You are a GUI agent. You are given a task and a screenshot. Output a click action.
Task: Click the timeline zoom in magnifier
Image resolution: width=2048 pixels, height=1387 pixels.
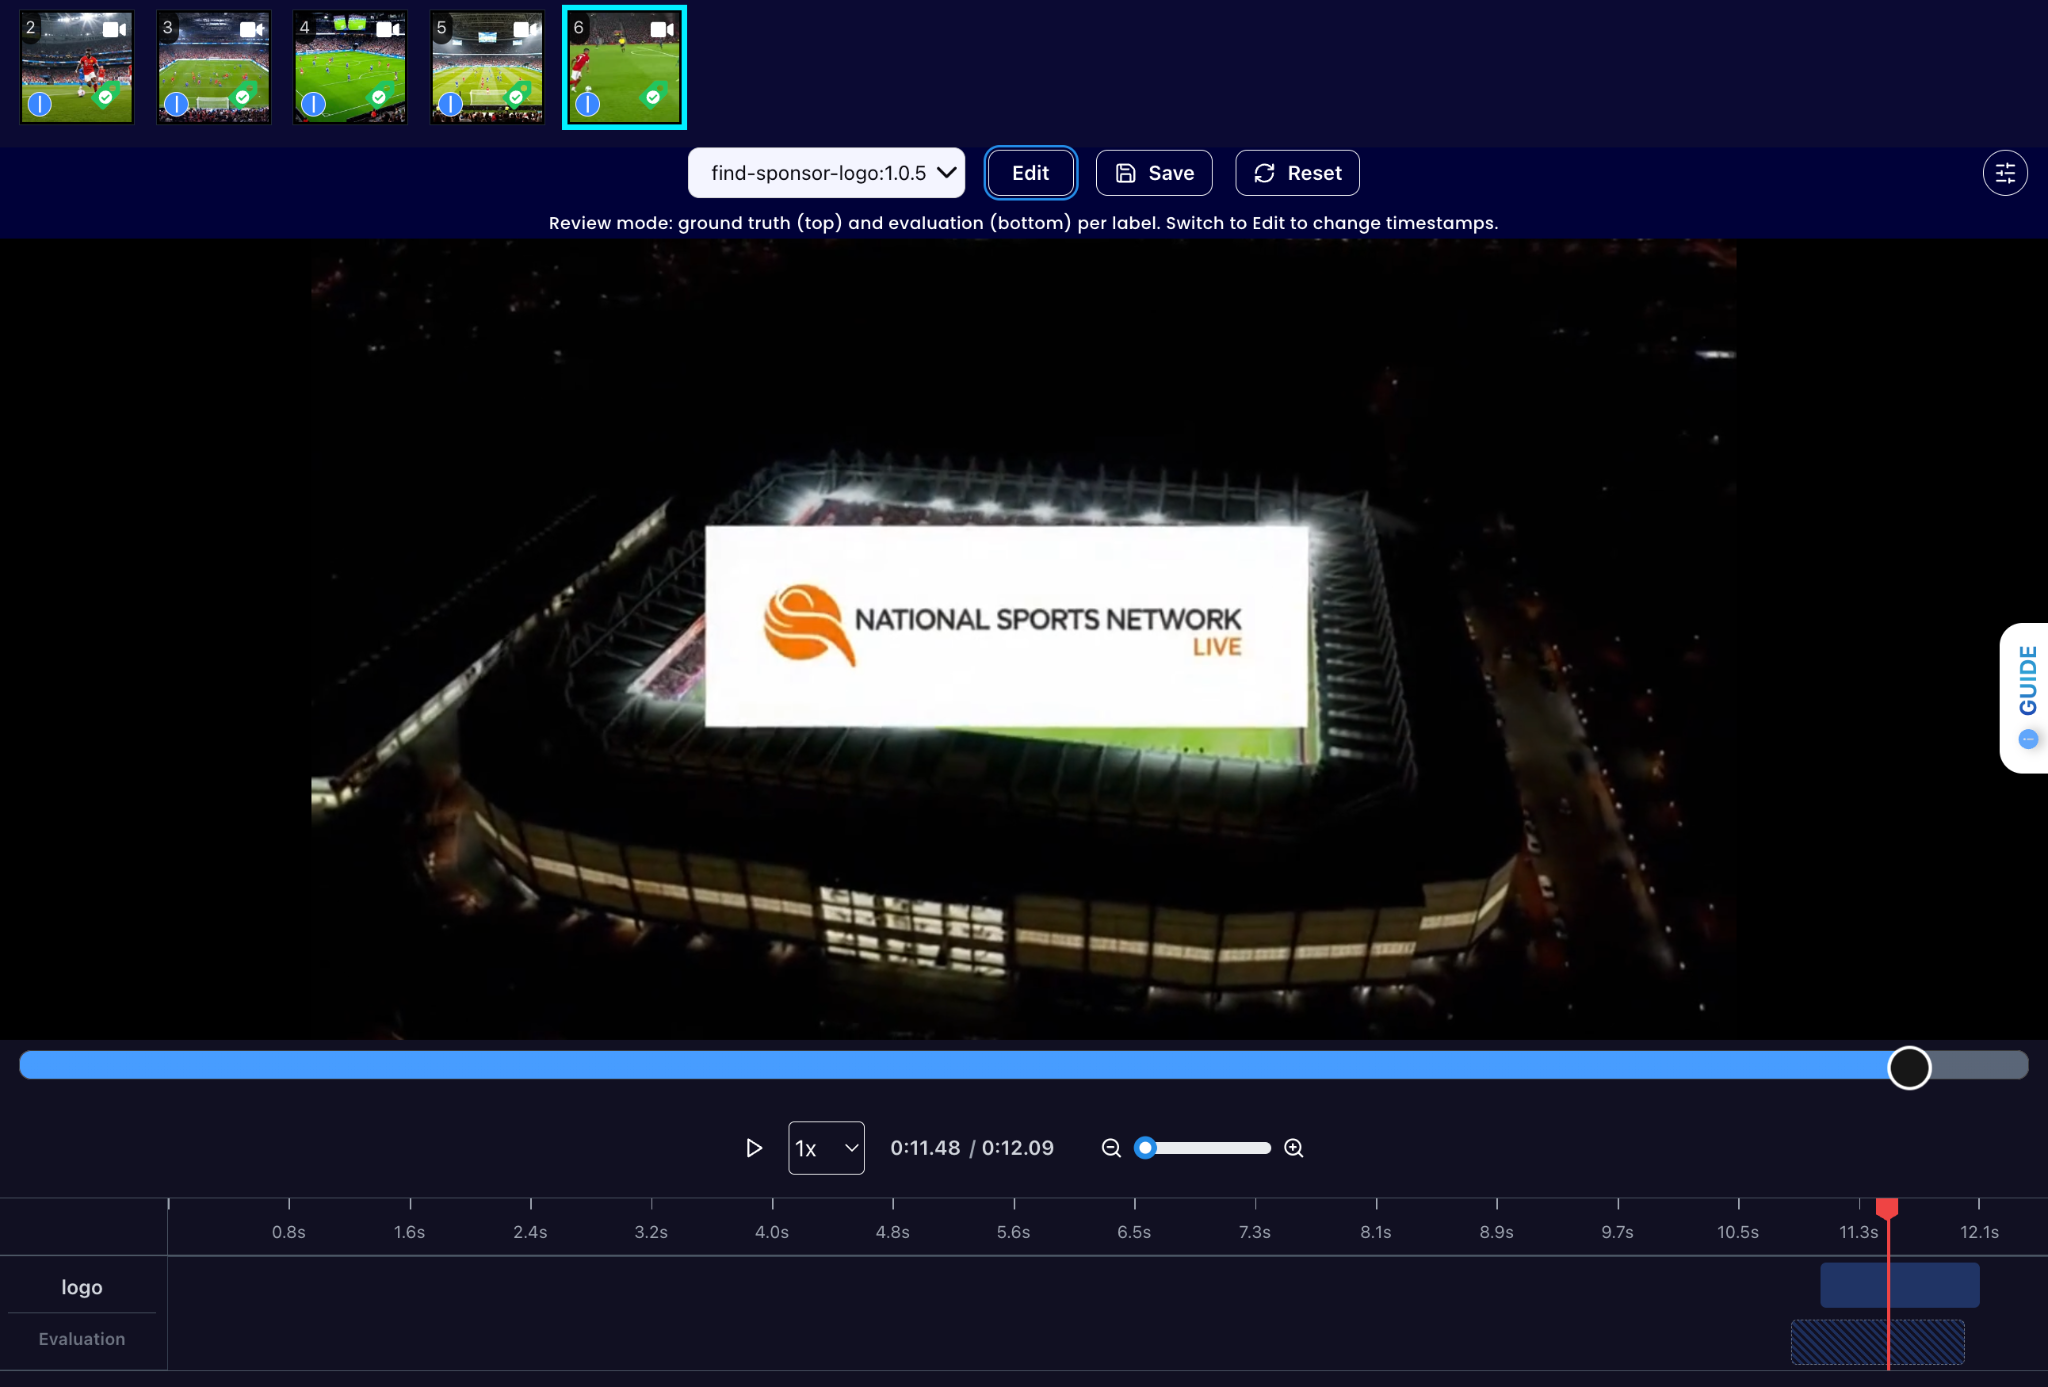coord(1293,1148)
